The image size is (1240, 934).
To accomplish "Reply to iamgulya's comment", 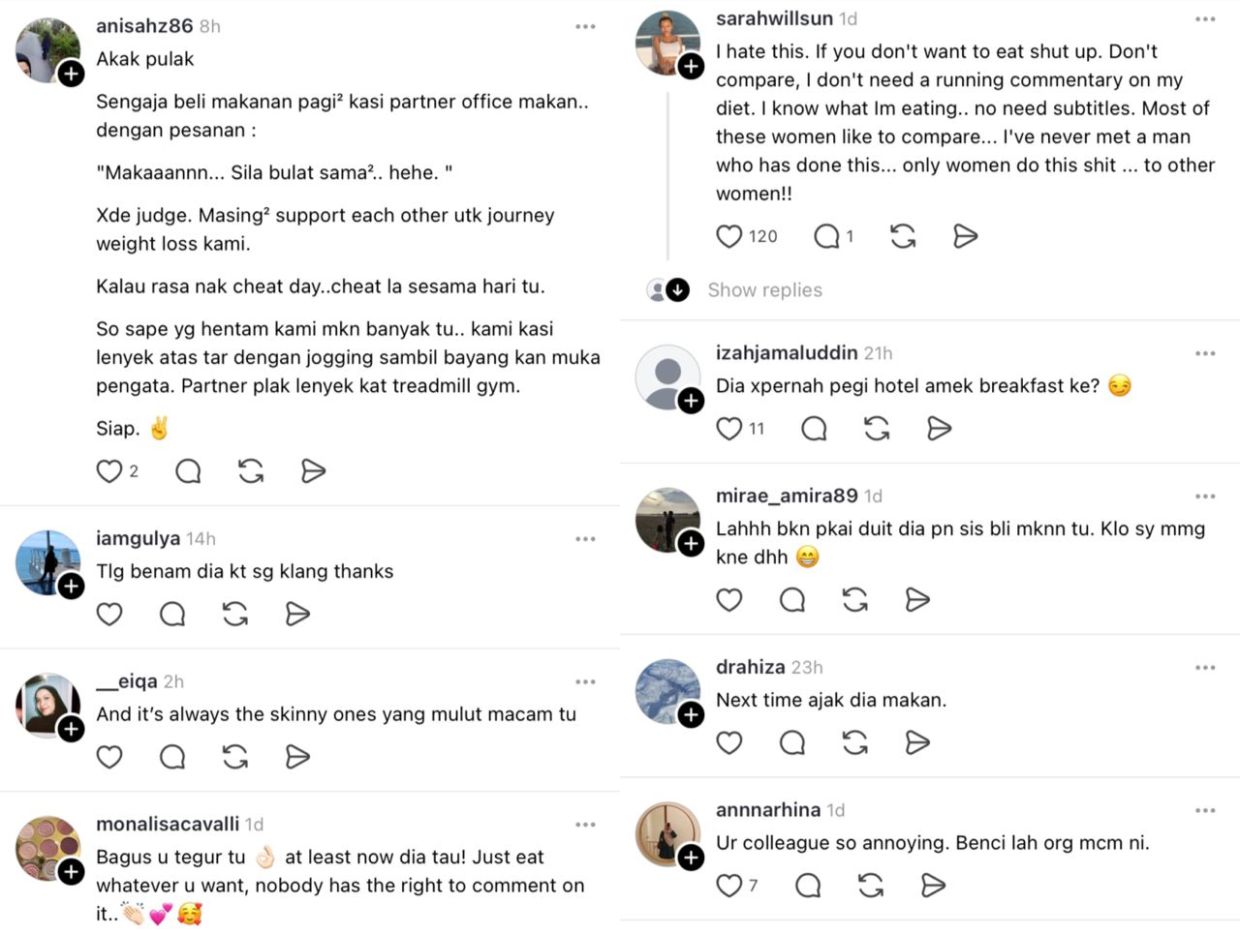I will point(172,613).
